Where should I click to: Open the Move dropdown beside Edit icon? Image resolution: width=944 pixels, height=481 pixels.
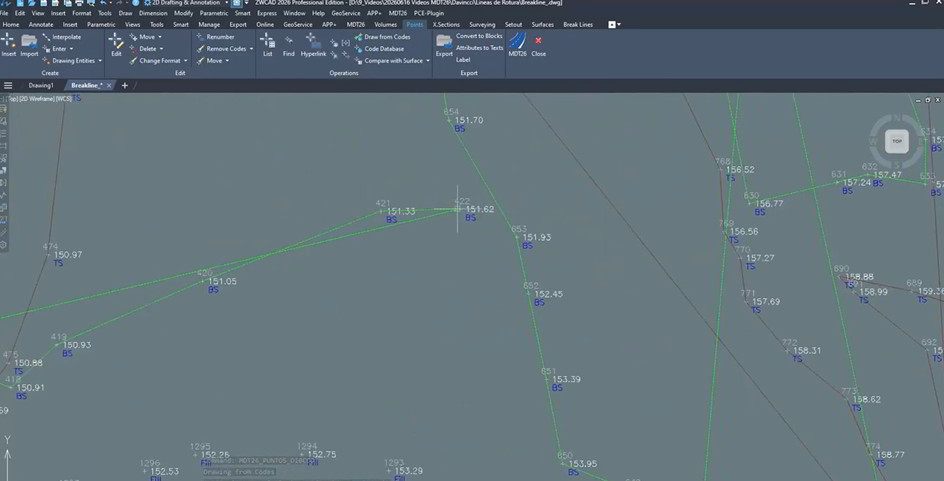[160, 37]
